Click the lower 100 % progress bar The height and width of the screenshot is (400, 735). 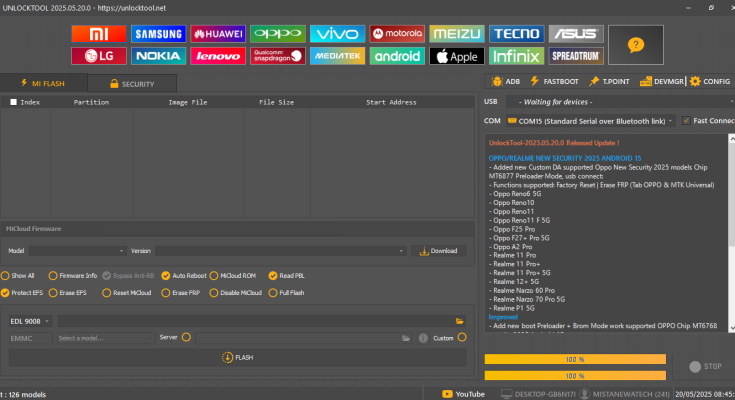pyautogui.click(x=575, y=376)
